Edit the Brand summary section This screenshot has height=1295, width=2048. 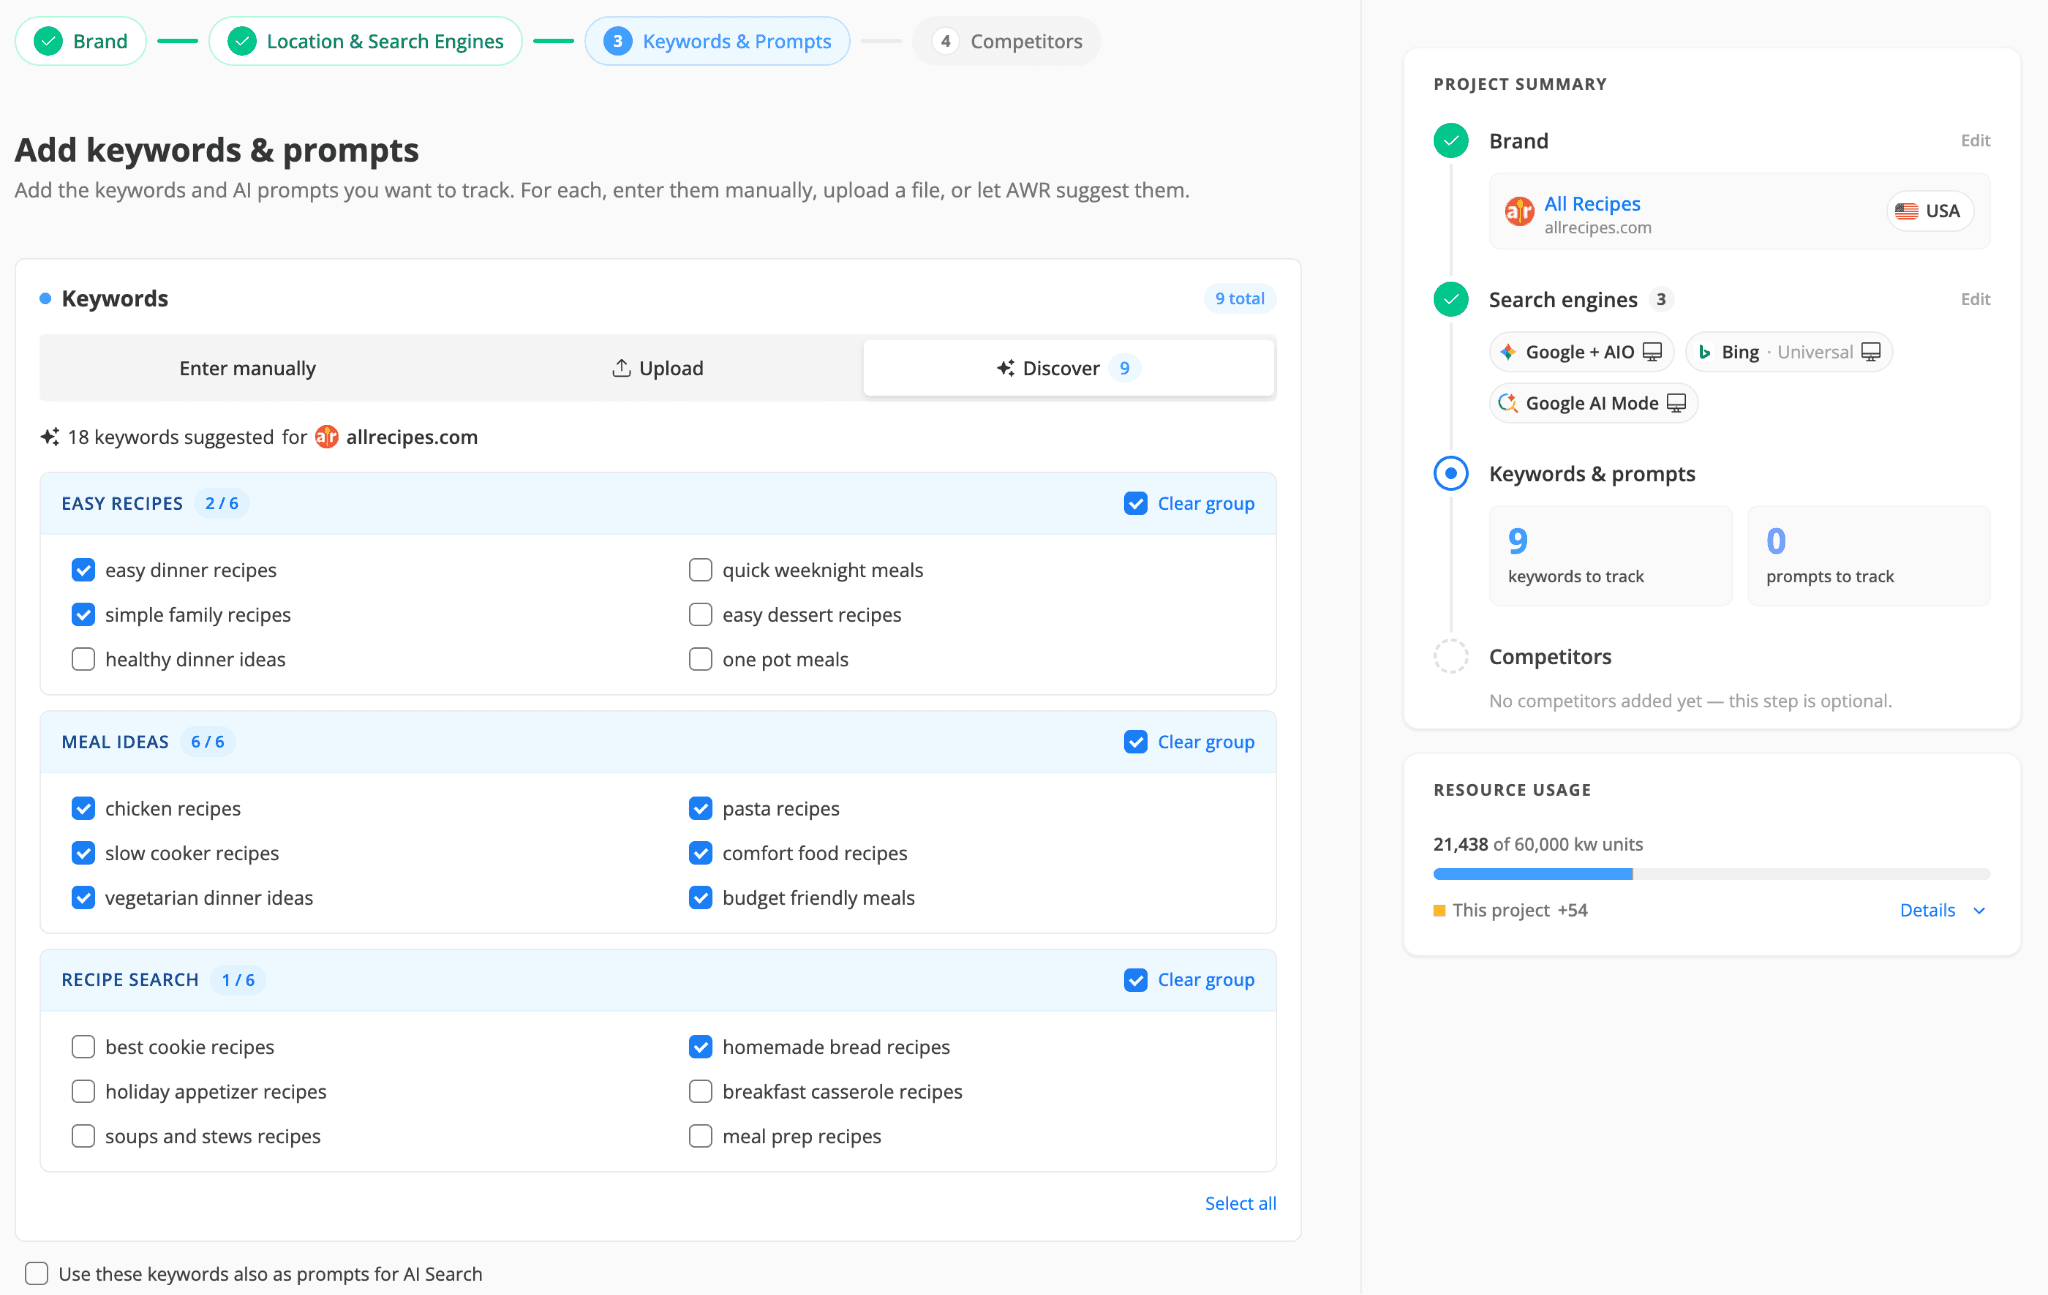[x=1975, y=141]
